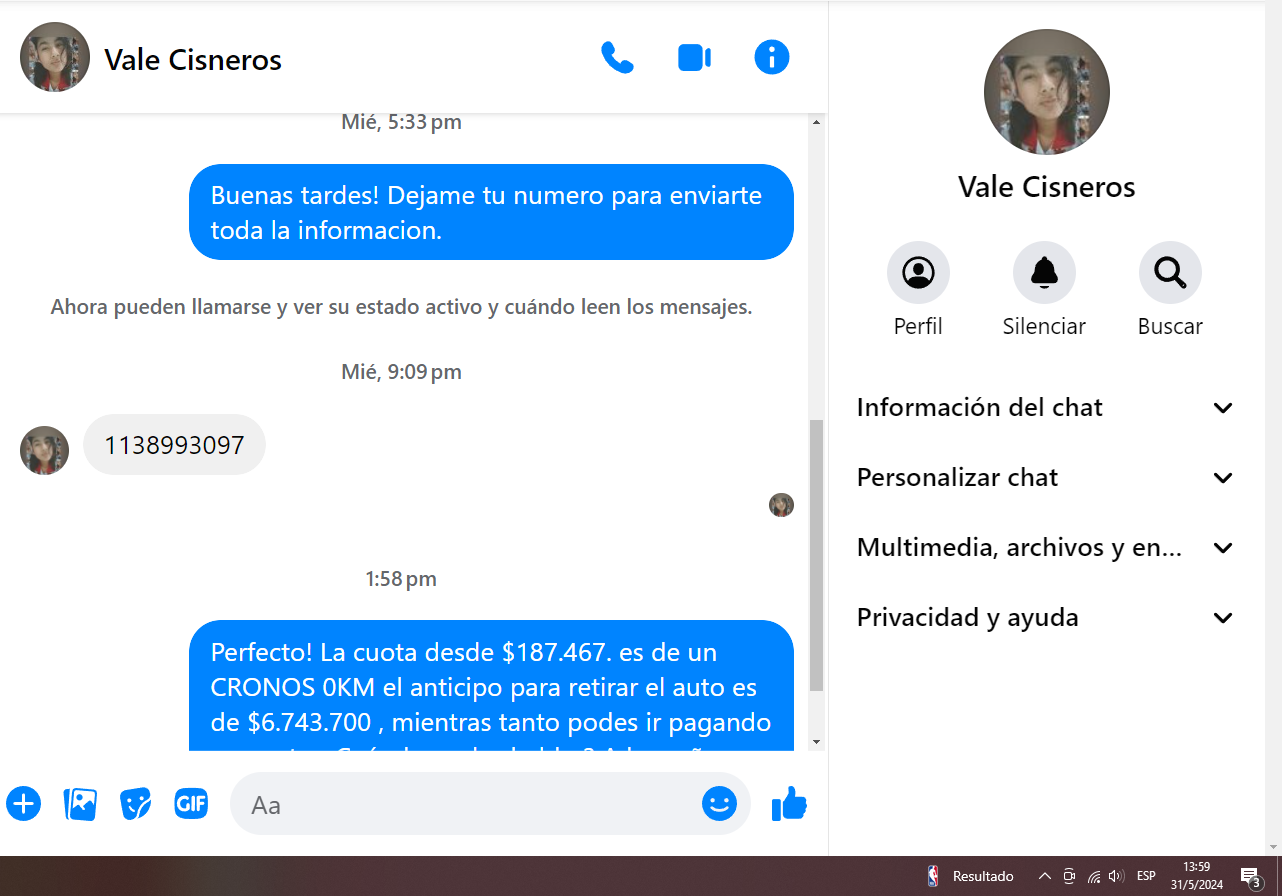Expand Multimedia, archivos section

coord(1045,548)
